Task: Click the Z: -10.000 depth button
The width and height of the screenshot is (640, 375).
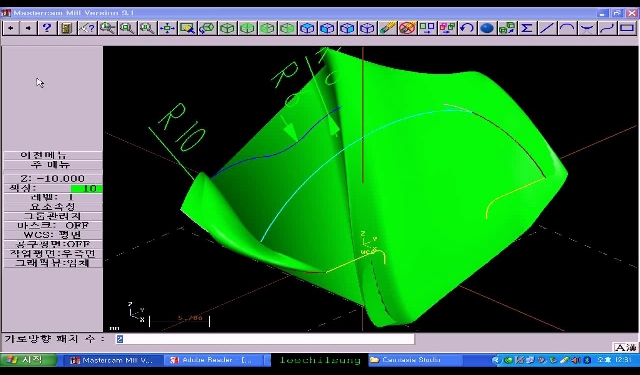Action: coord(53,178)
